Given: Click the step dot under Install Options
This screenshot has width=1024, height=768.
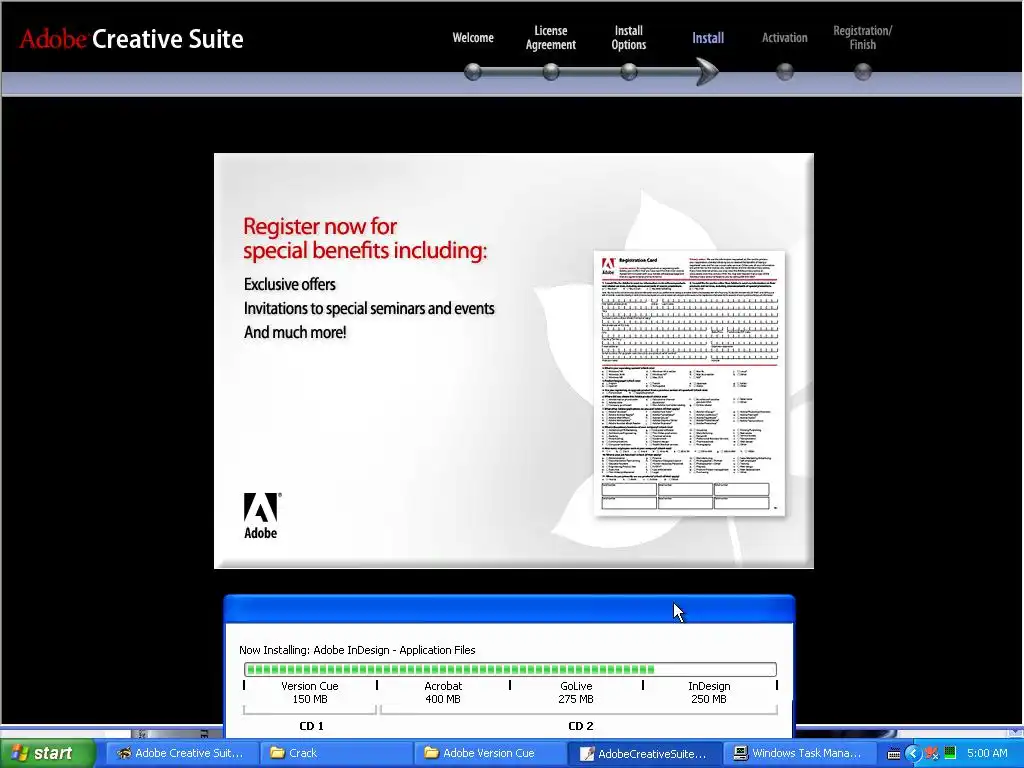Looking at the screenshot, I should pyautogui.click(x=628, y=72).
